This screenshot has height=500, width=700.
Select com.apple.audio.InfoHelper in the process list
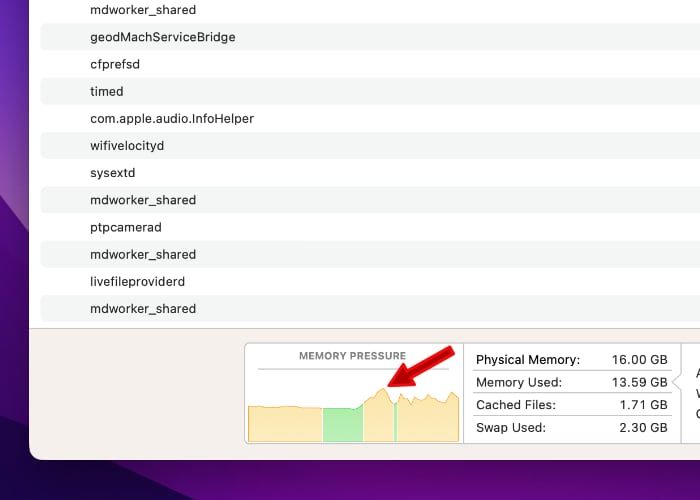172,118
